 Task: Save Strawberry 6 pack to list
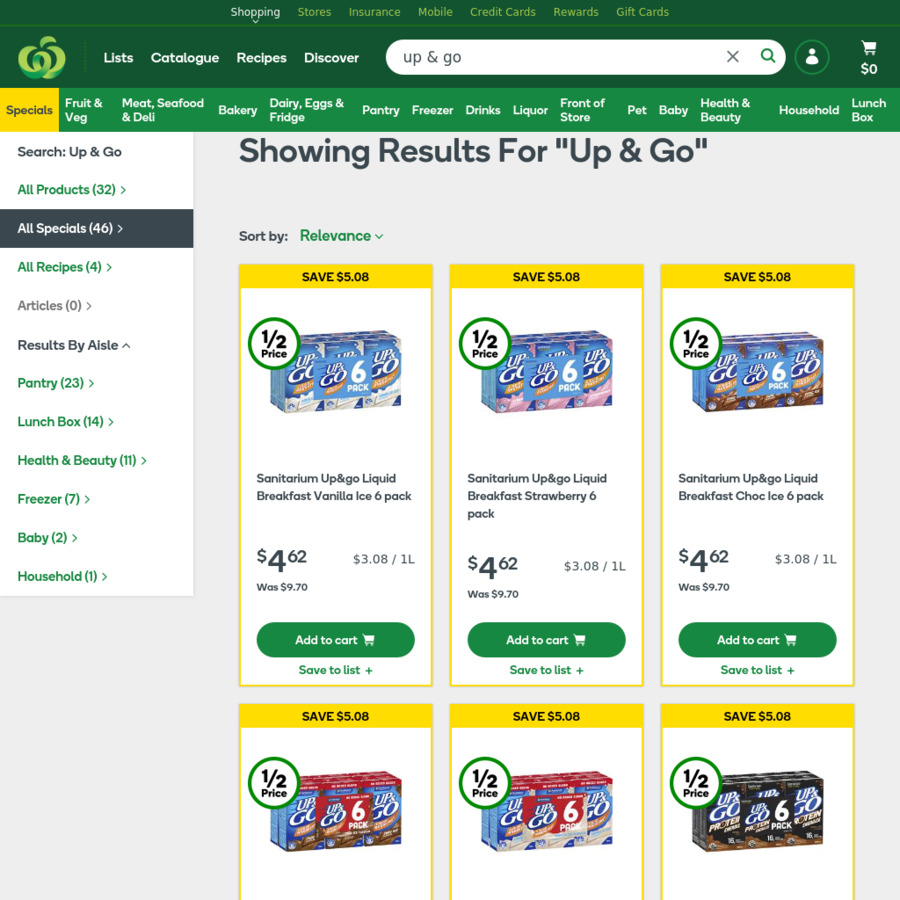click(546, 670)
